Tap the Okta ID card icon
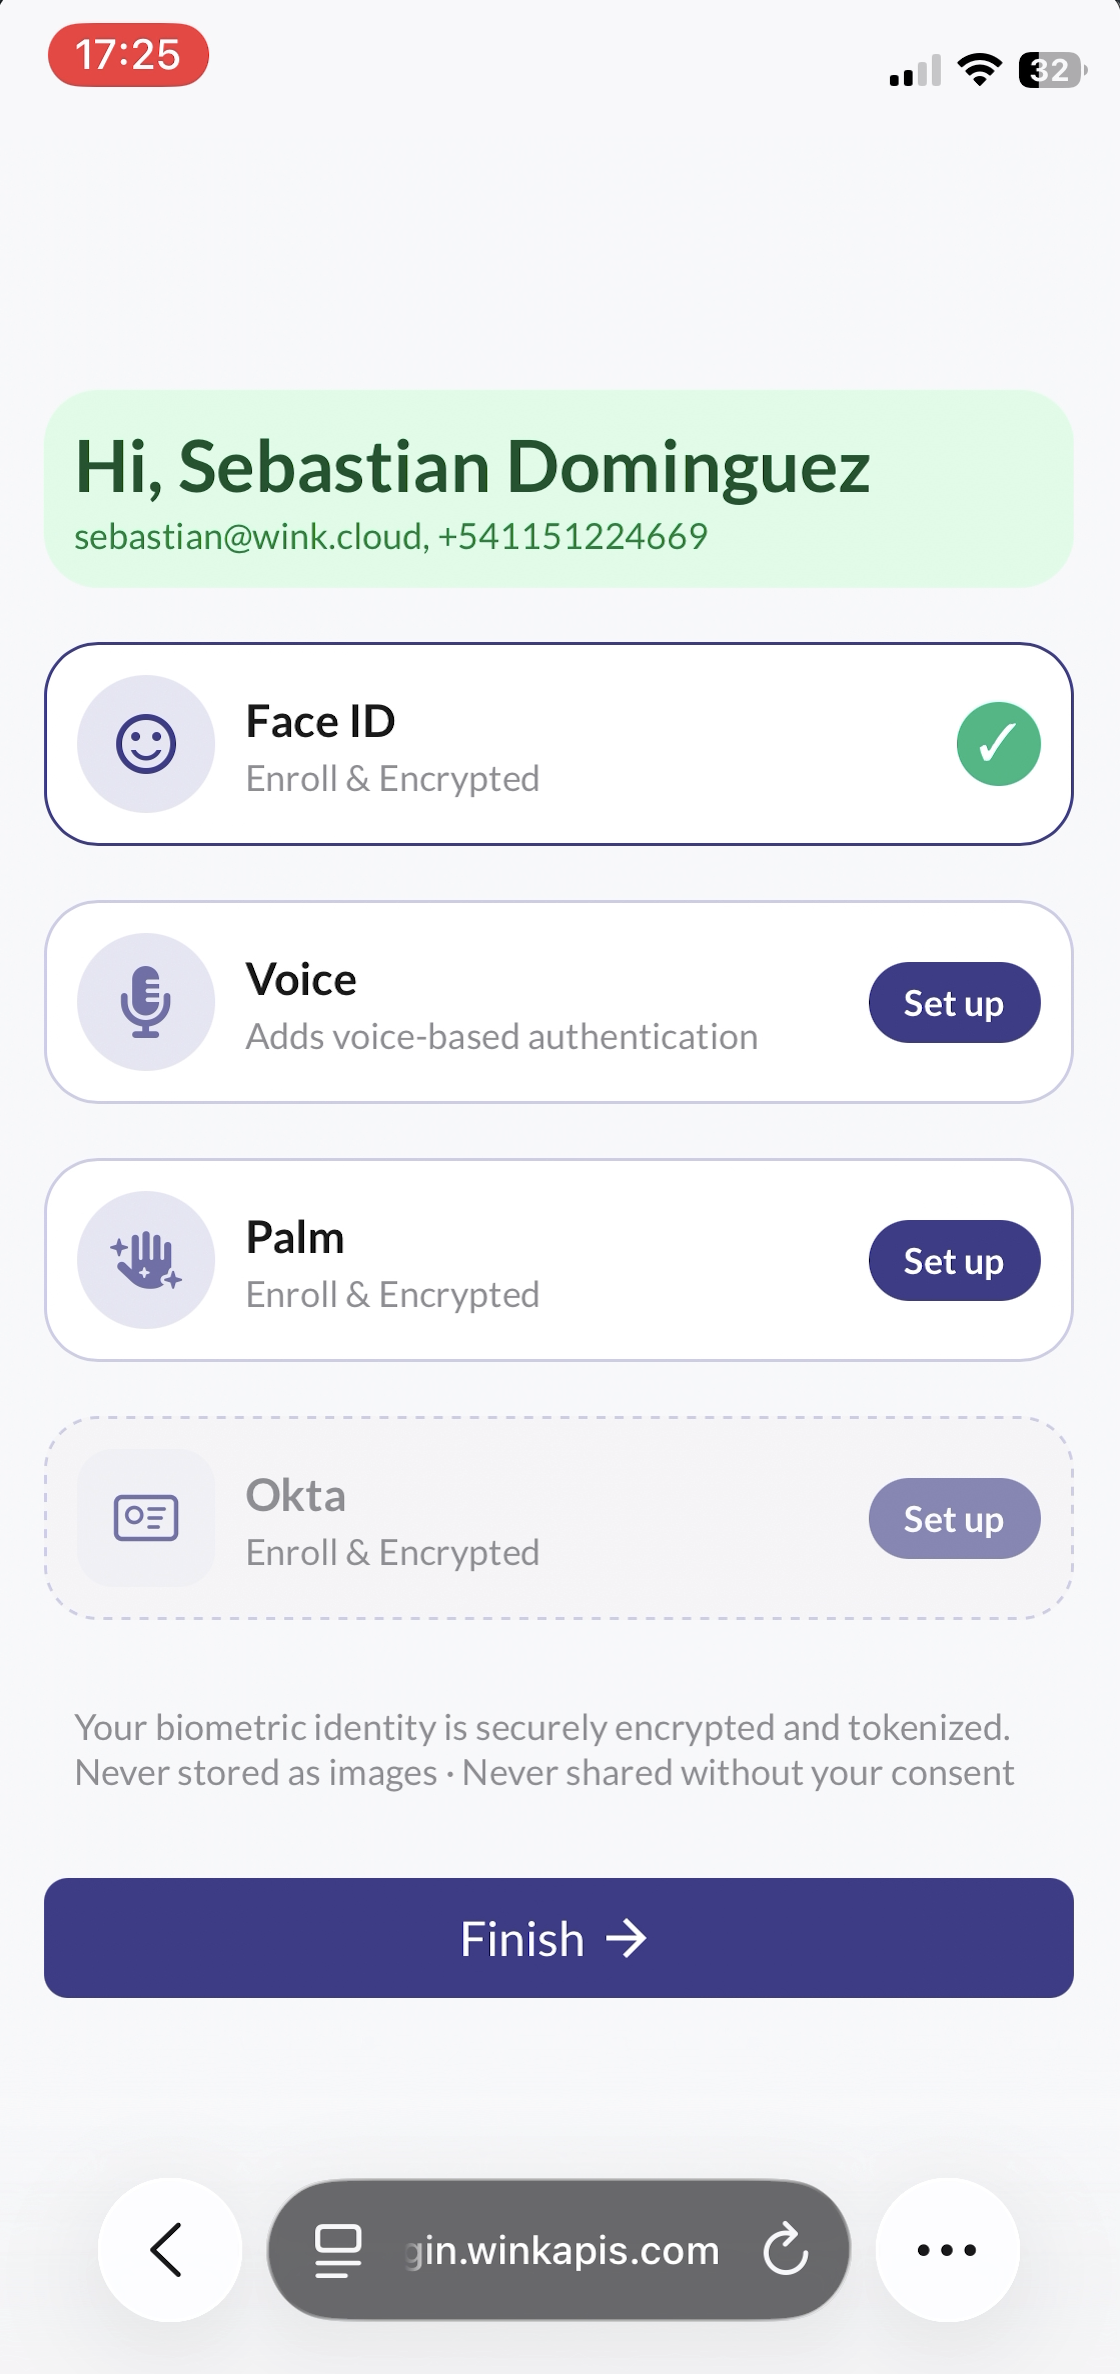Screen dimensions: 1120x2374 [x=146, y=1518]
